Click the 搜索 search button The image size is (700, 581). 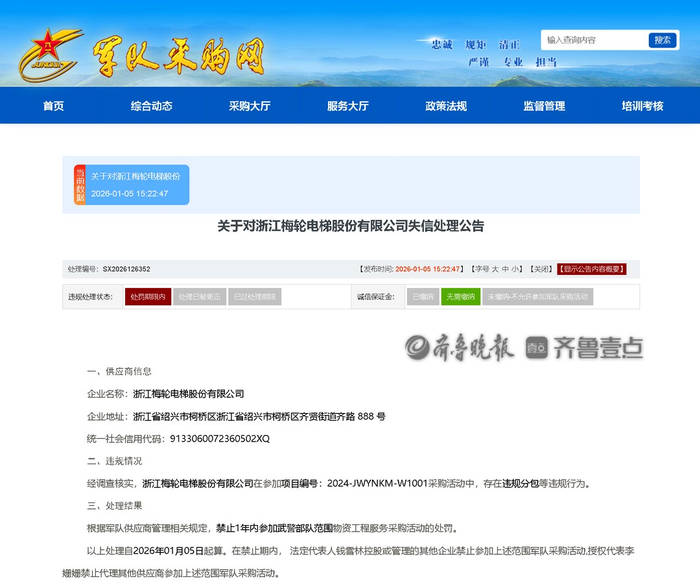[662, 40]
